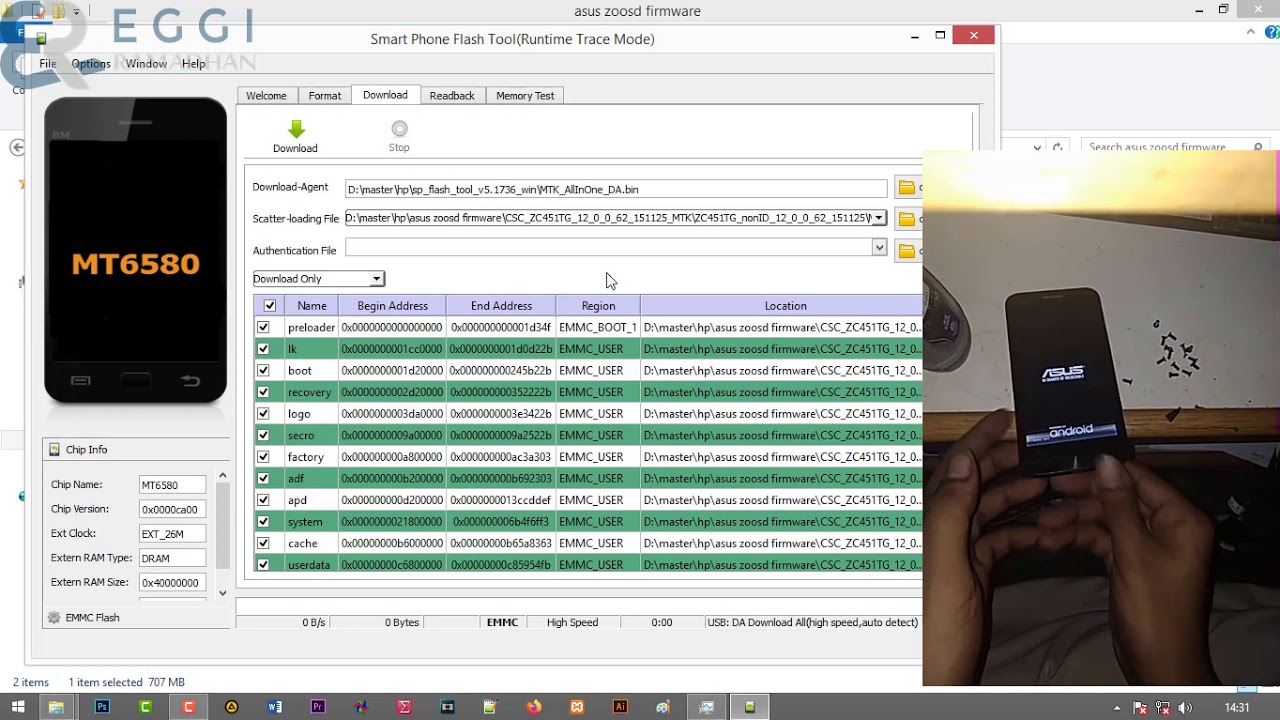Open Firefox from the taskbar

click(534, 707)
